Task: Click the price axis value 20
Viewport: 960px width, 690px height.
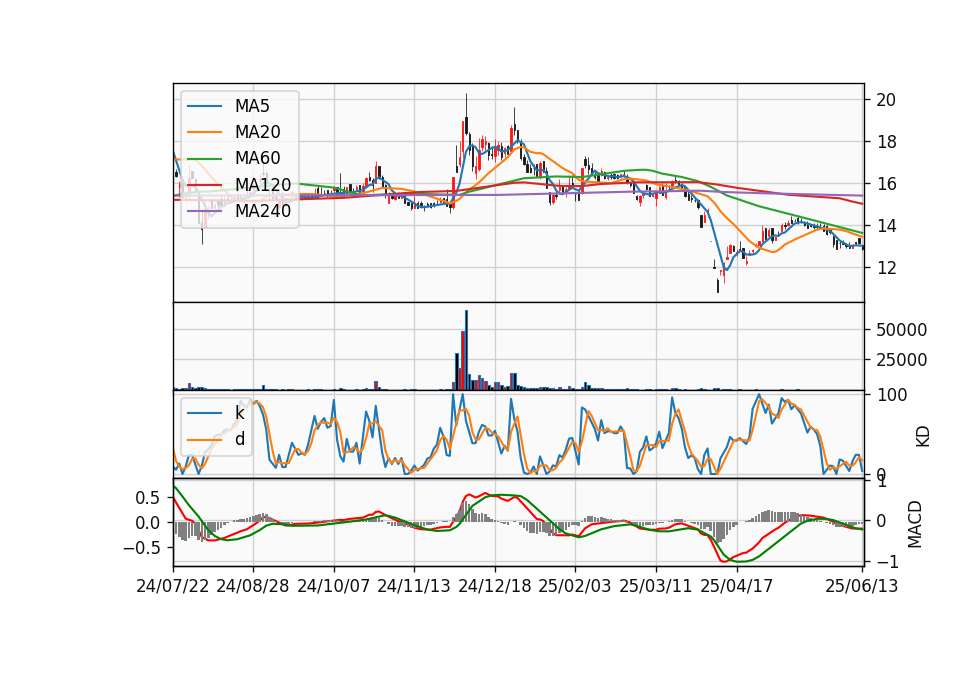Action: point(886,100)
